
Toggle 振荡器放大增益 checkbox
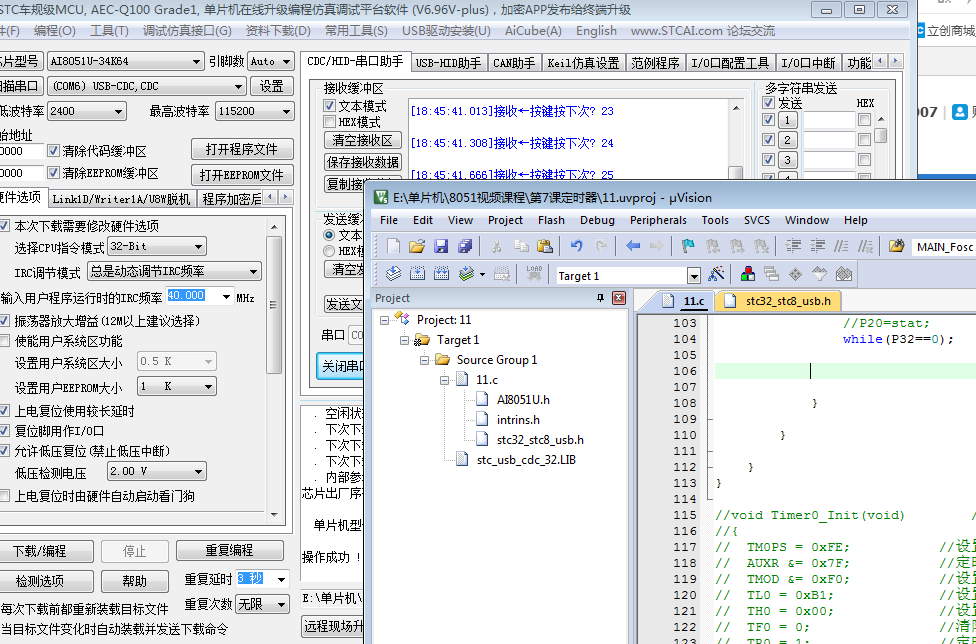tap(4, 321)
